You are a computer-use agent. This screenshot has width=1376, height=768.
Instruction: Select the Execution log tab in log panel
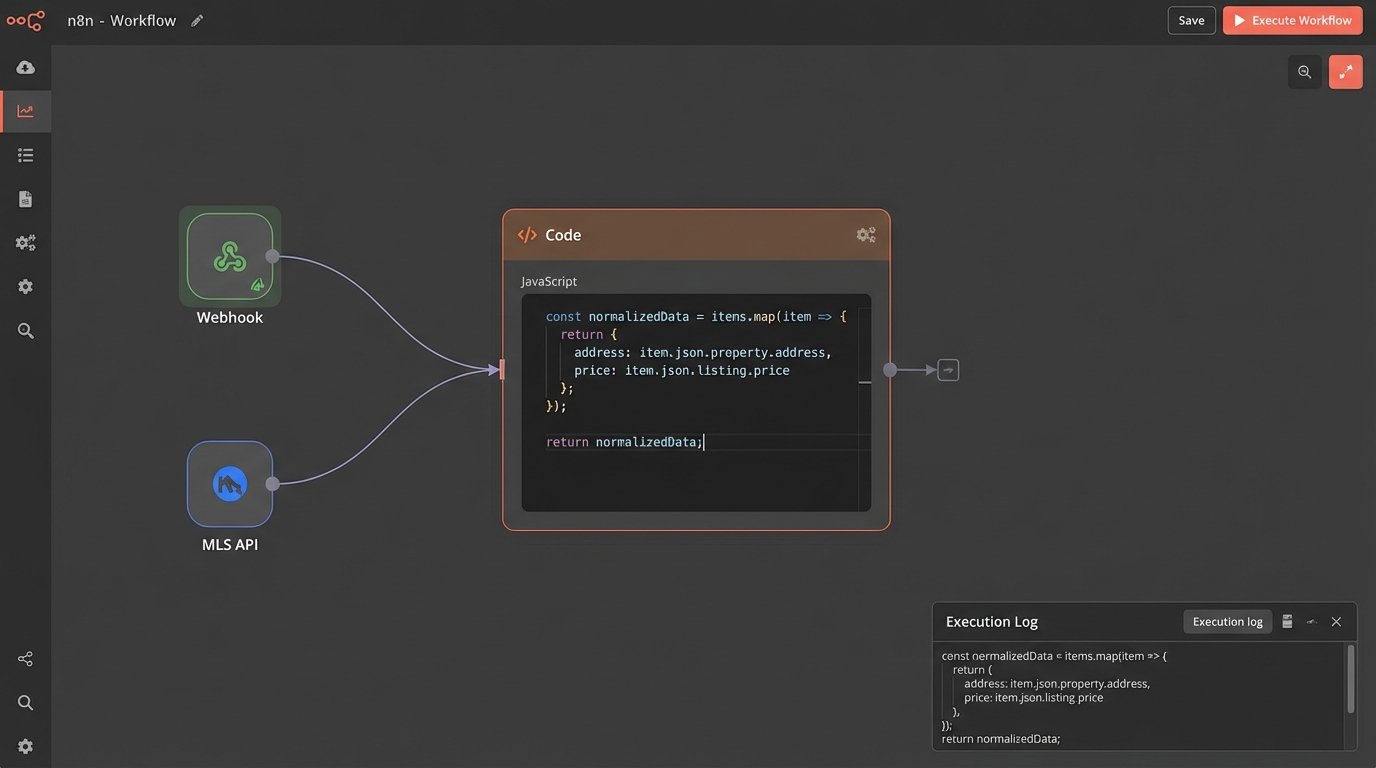pos(1227,622)
